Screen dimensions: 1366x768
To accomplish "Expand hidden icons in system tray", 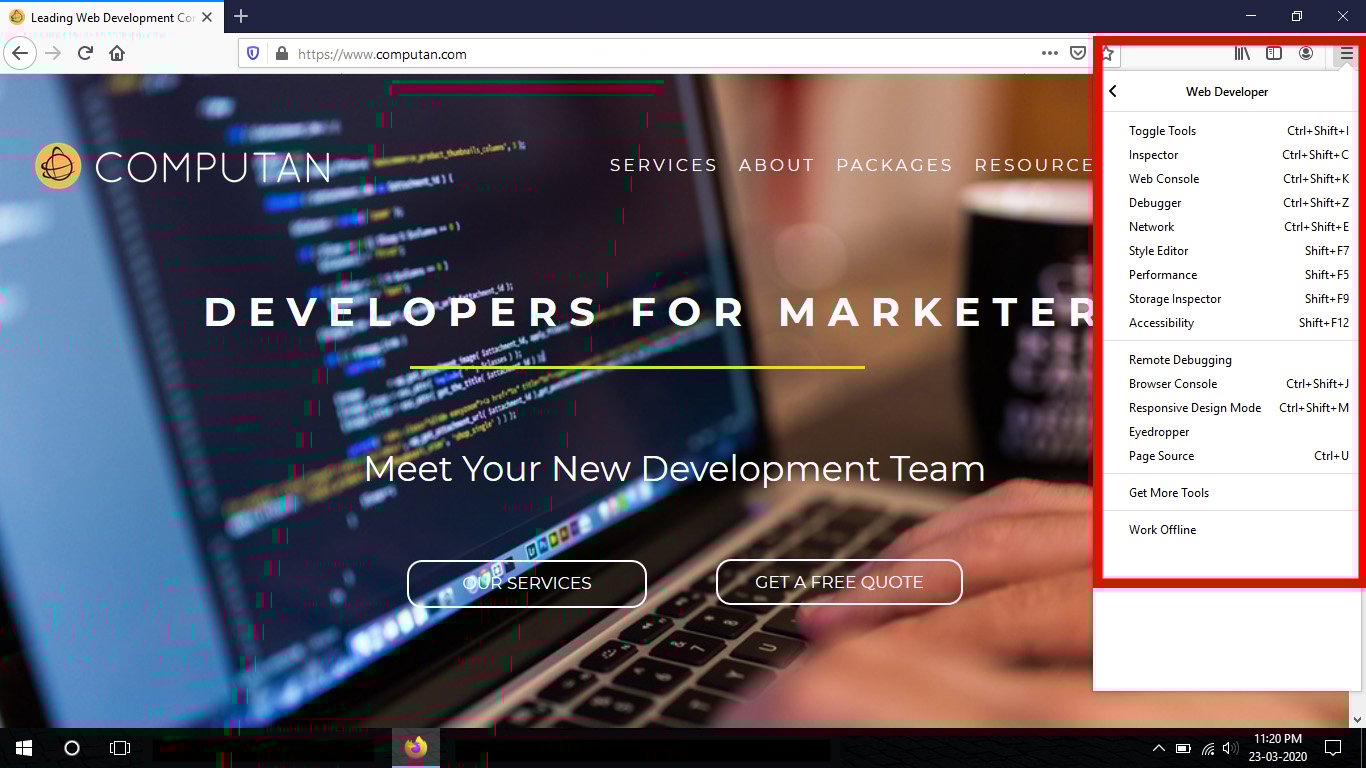I will (x=1158, y=747).
